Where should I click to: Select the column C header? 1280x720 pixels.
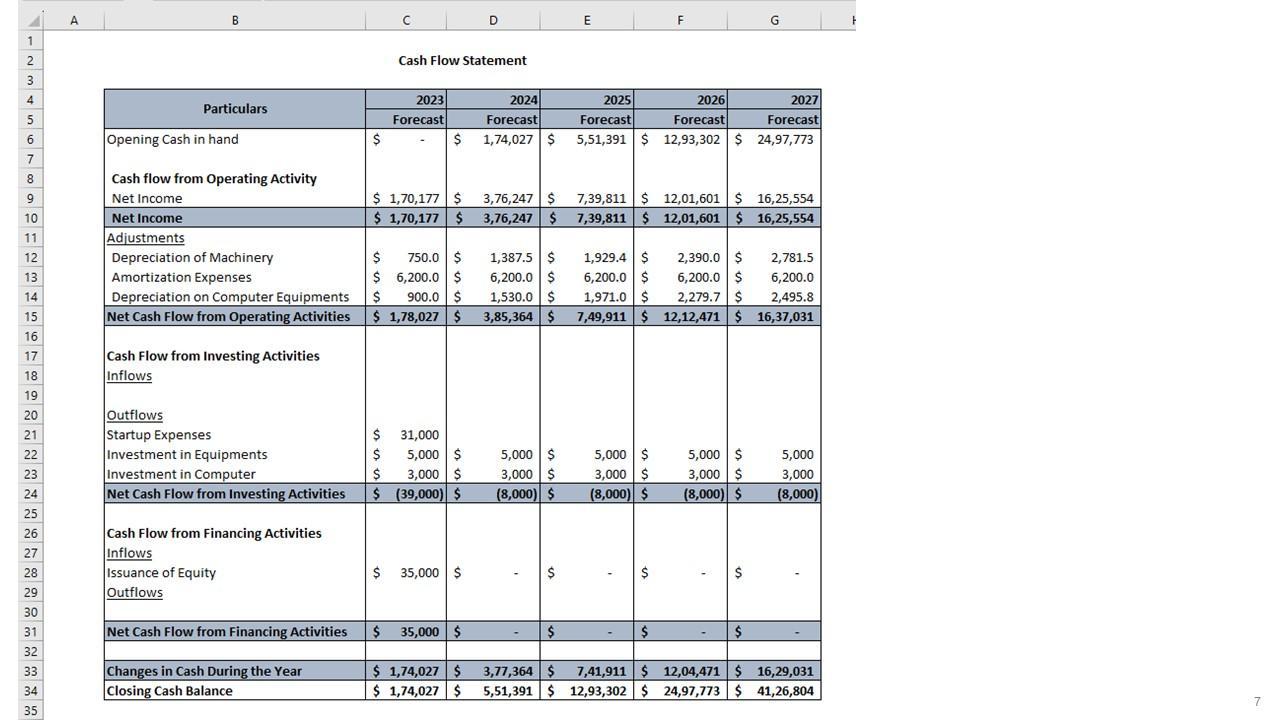click(x=406, y=20)
